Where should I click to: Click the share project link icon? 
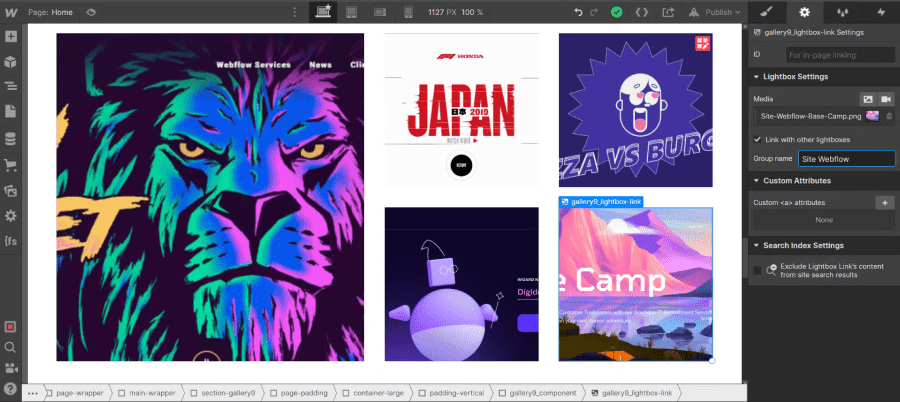668,11
